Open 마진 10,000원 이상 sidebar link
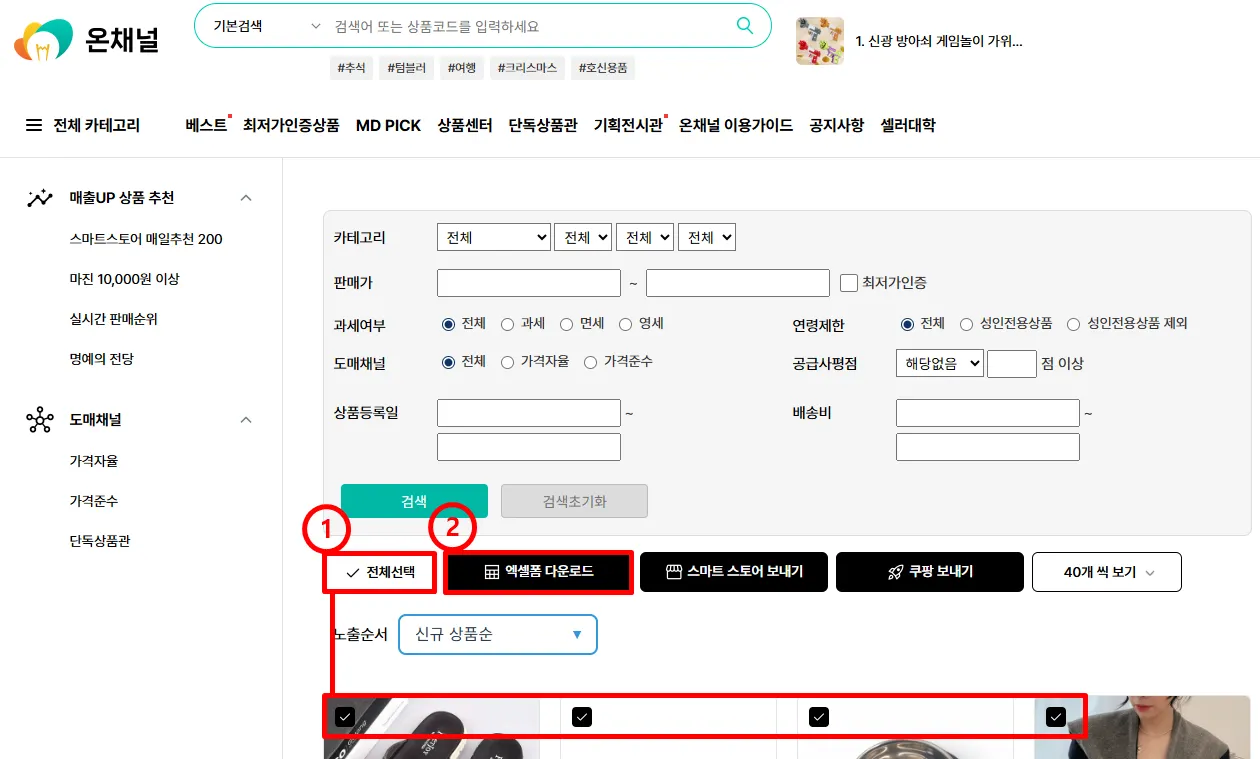Screen dimensions: 1260x759 (125, 279)
